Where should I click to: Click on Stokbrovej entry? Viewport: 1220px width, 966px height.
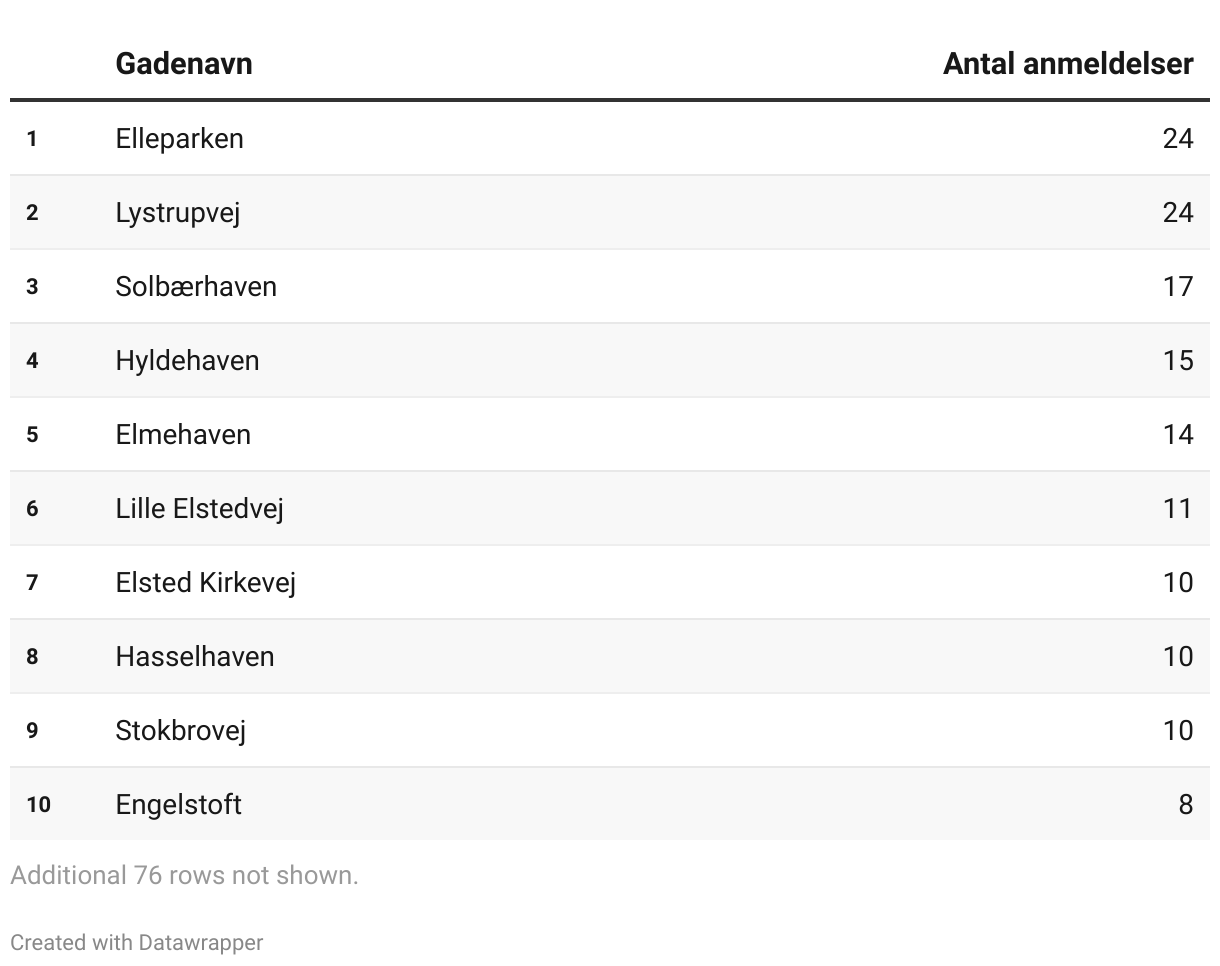pyautogui.click(x=180, y=730)
